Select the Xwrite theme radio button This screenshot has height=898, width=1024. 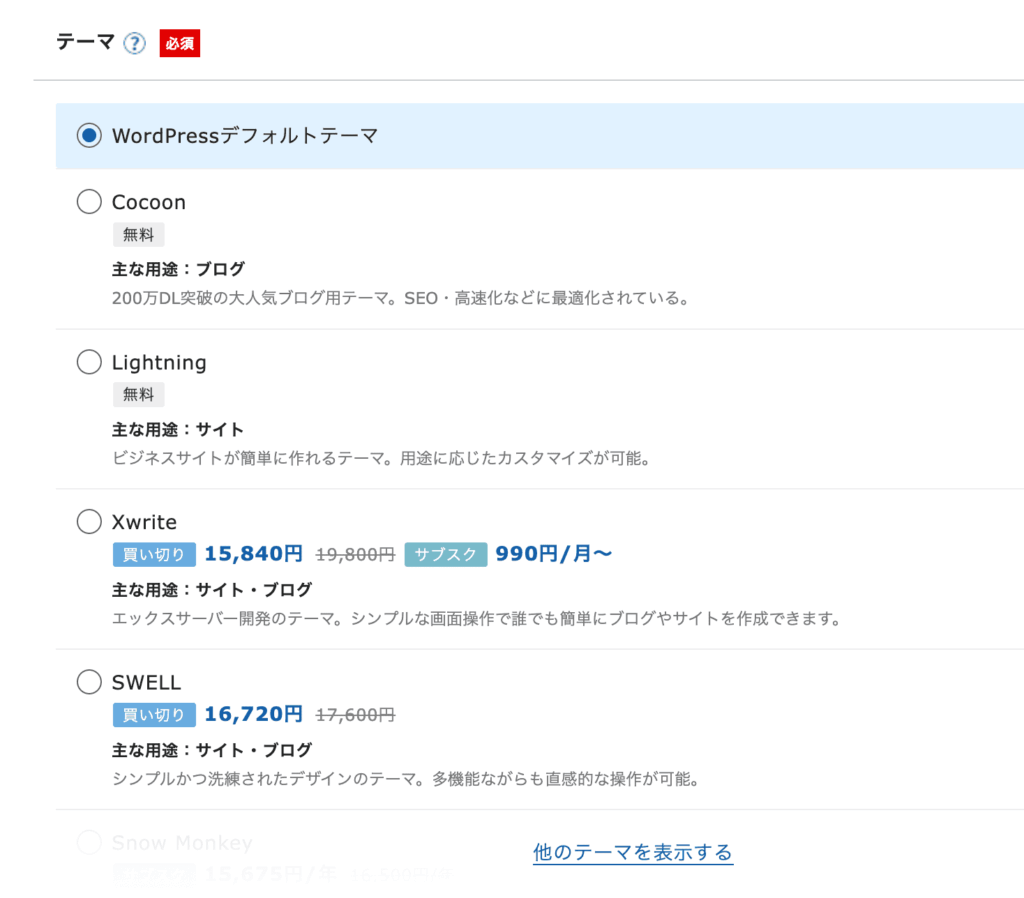tap(88, 521)
